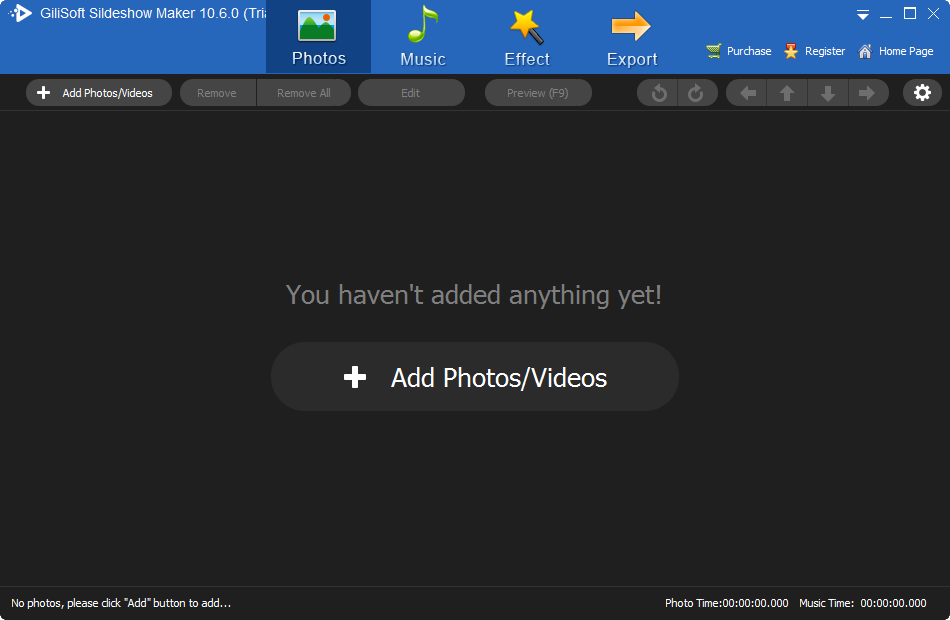Open the title bar dropdown arrow
This screenshot has width=950, height=620.
862,14
